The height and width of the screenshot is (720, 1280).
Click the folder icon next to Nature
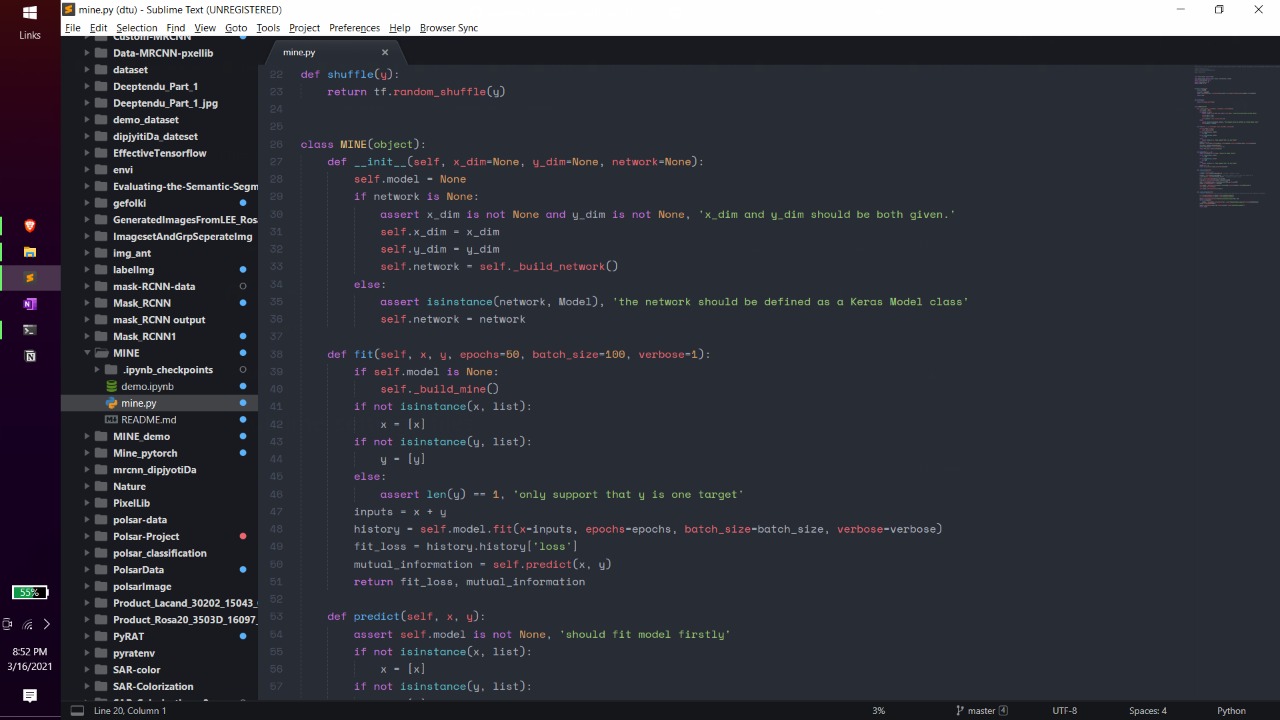(101, 486)
